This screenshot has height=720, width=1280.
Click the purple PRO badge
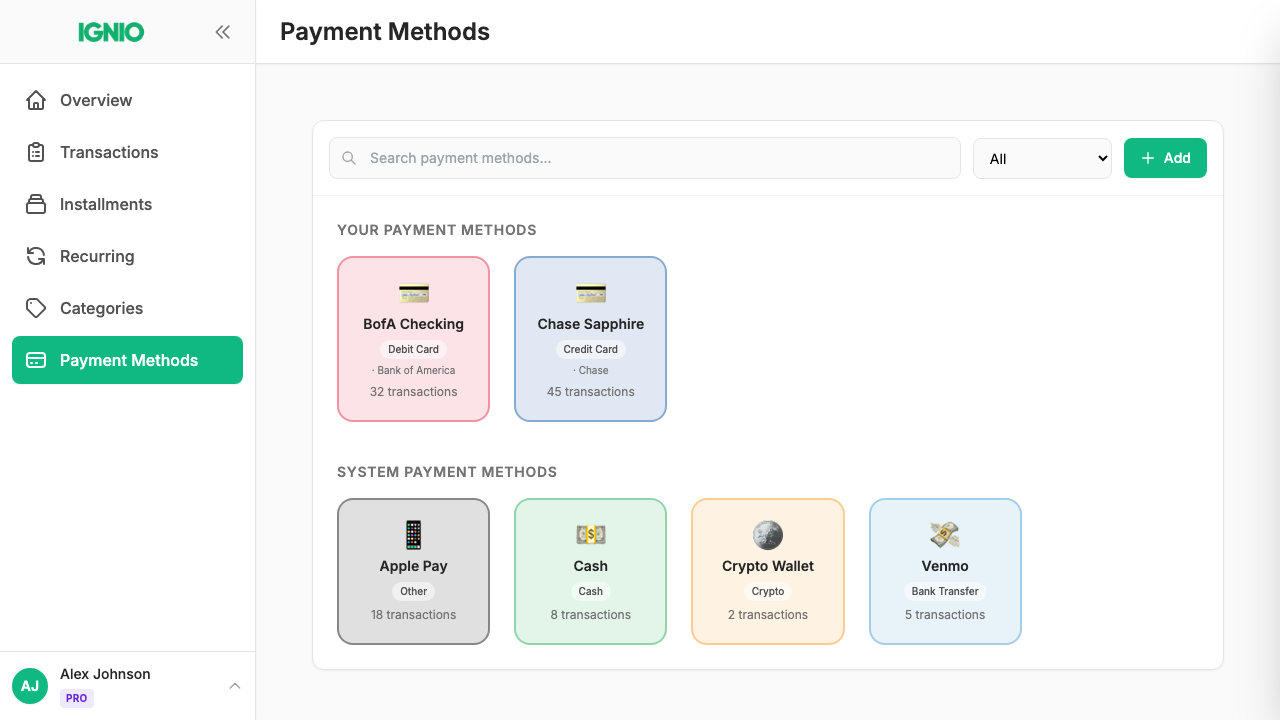(76, 698)
